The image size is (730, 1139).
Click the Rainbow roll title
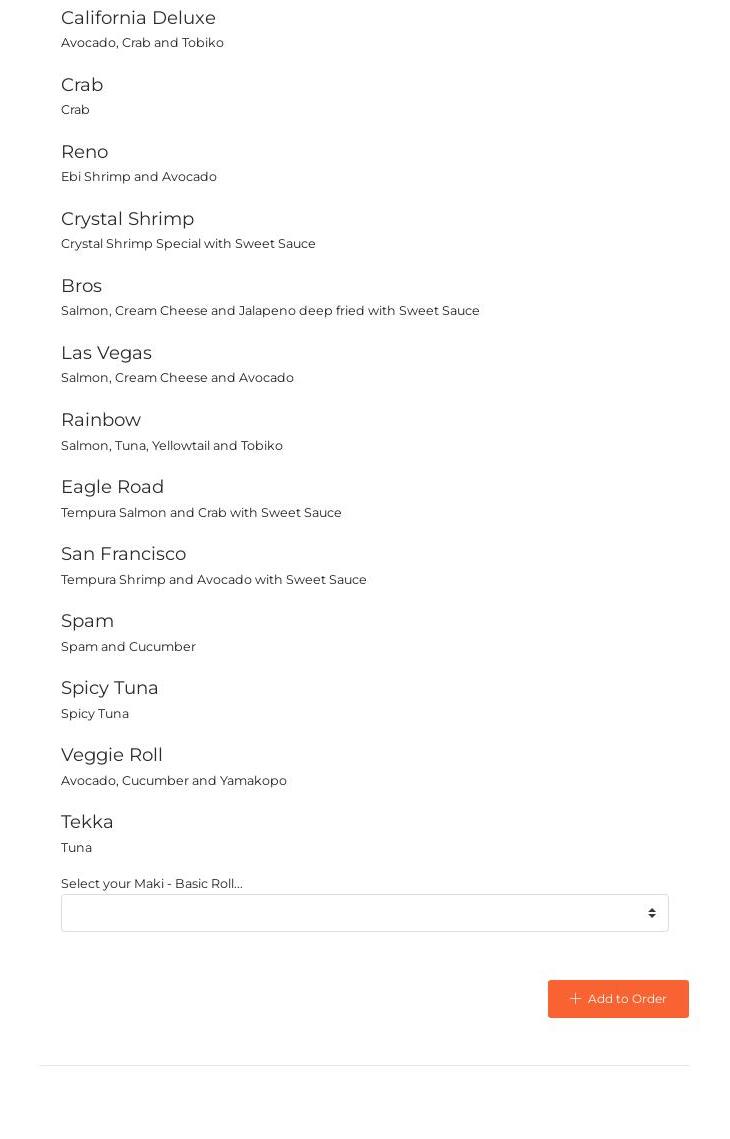click(101, 420)
